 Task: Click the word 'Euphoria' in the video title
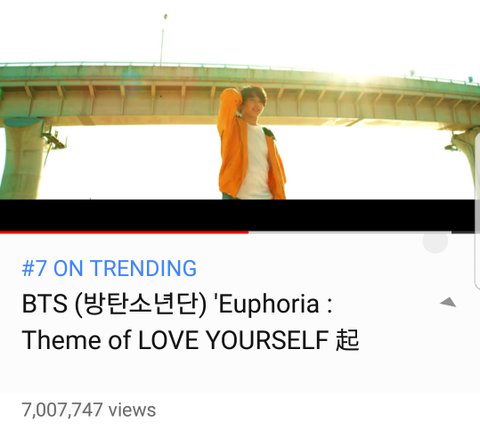coord(269,304)
